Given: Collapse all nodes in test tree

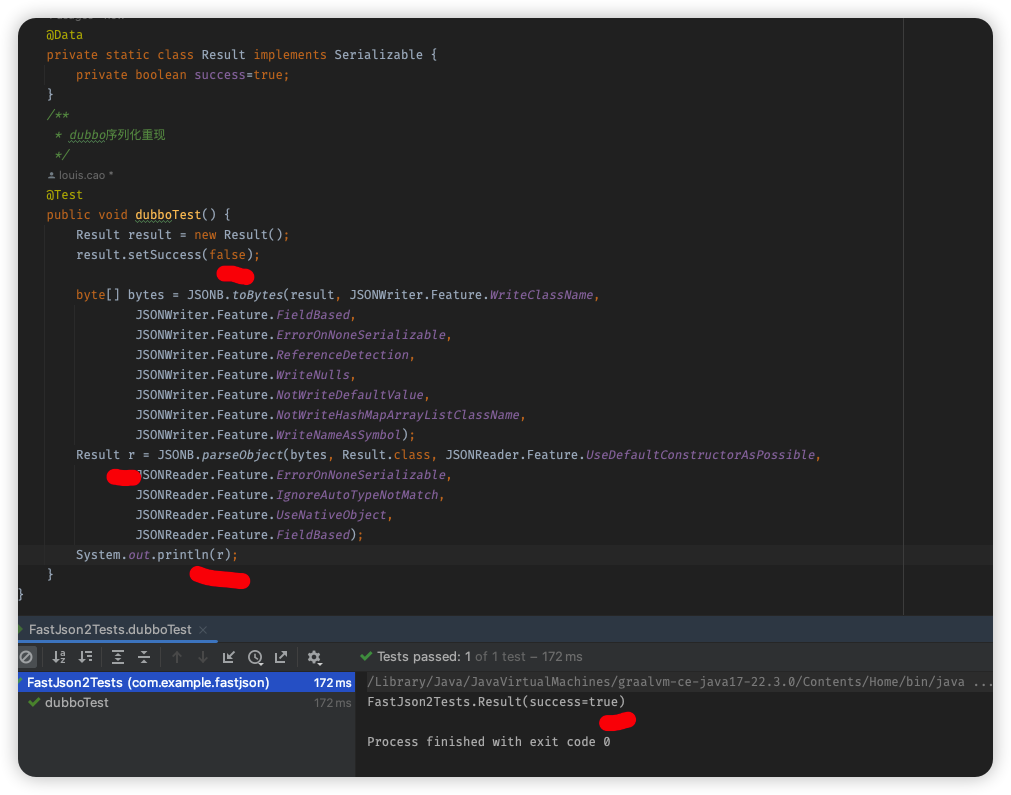Looking at the screenshot, I should (143, 656).
